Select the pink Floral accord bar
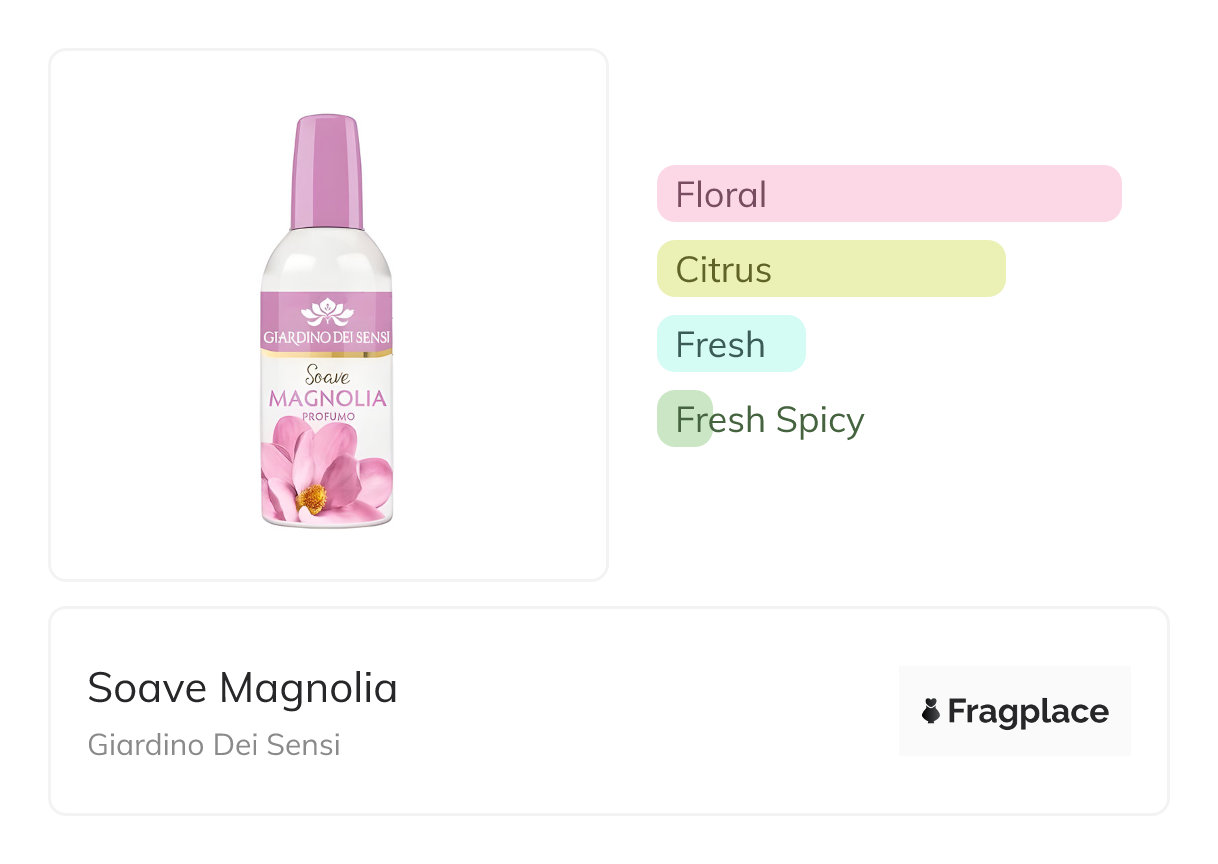Viewport: 1218px width, 864px height. 889,193
